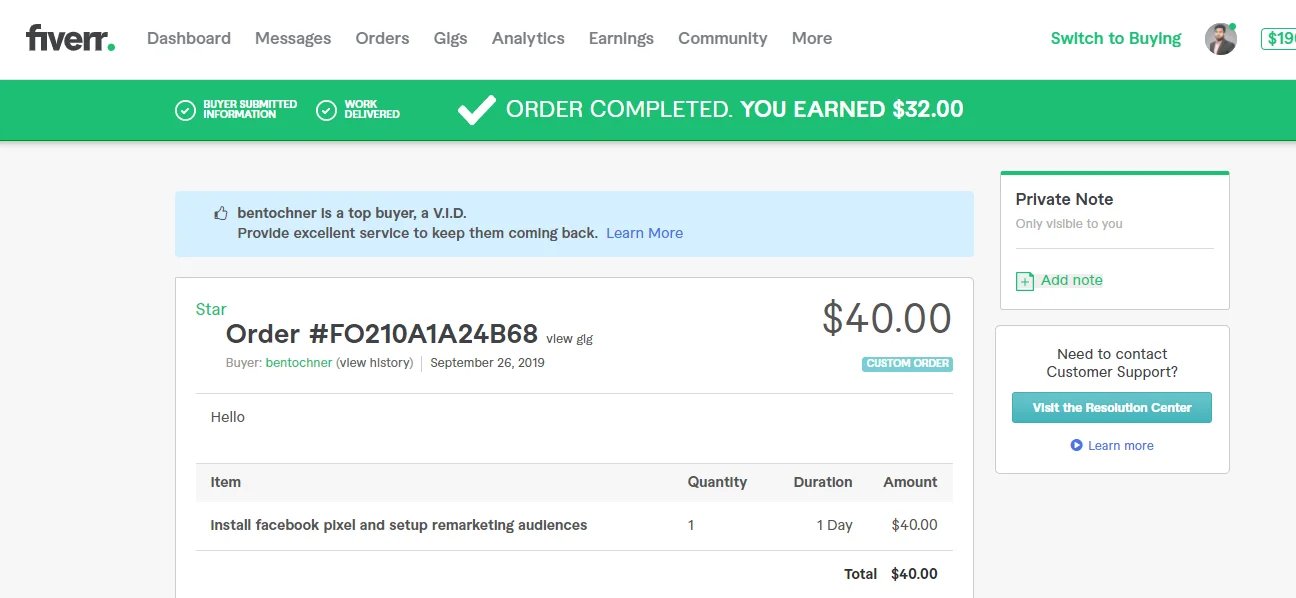Open the view history link
The image size is (1296, 598).
tap(376, 363)
